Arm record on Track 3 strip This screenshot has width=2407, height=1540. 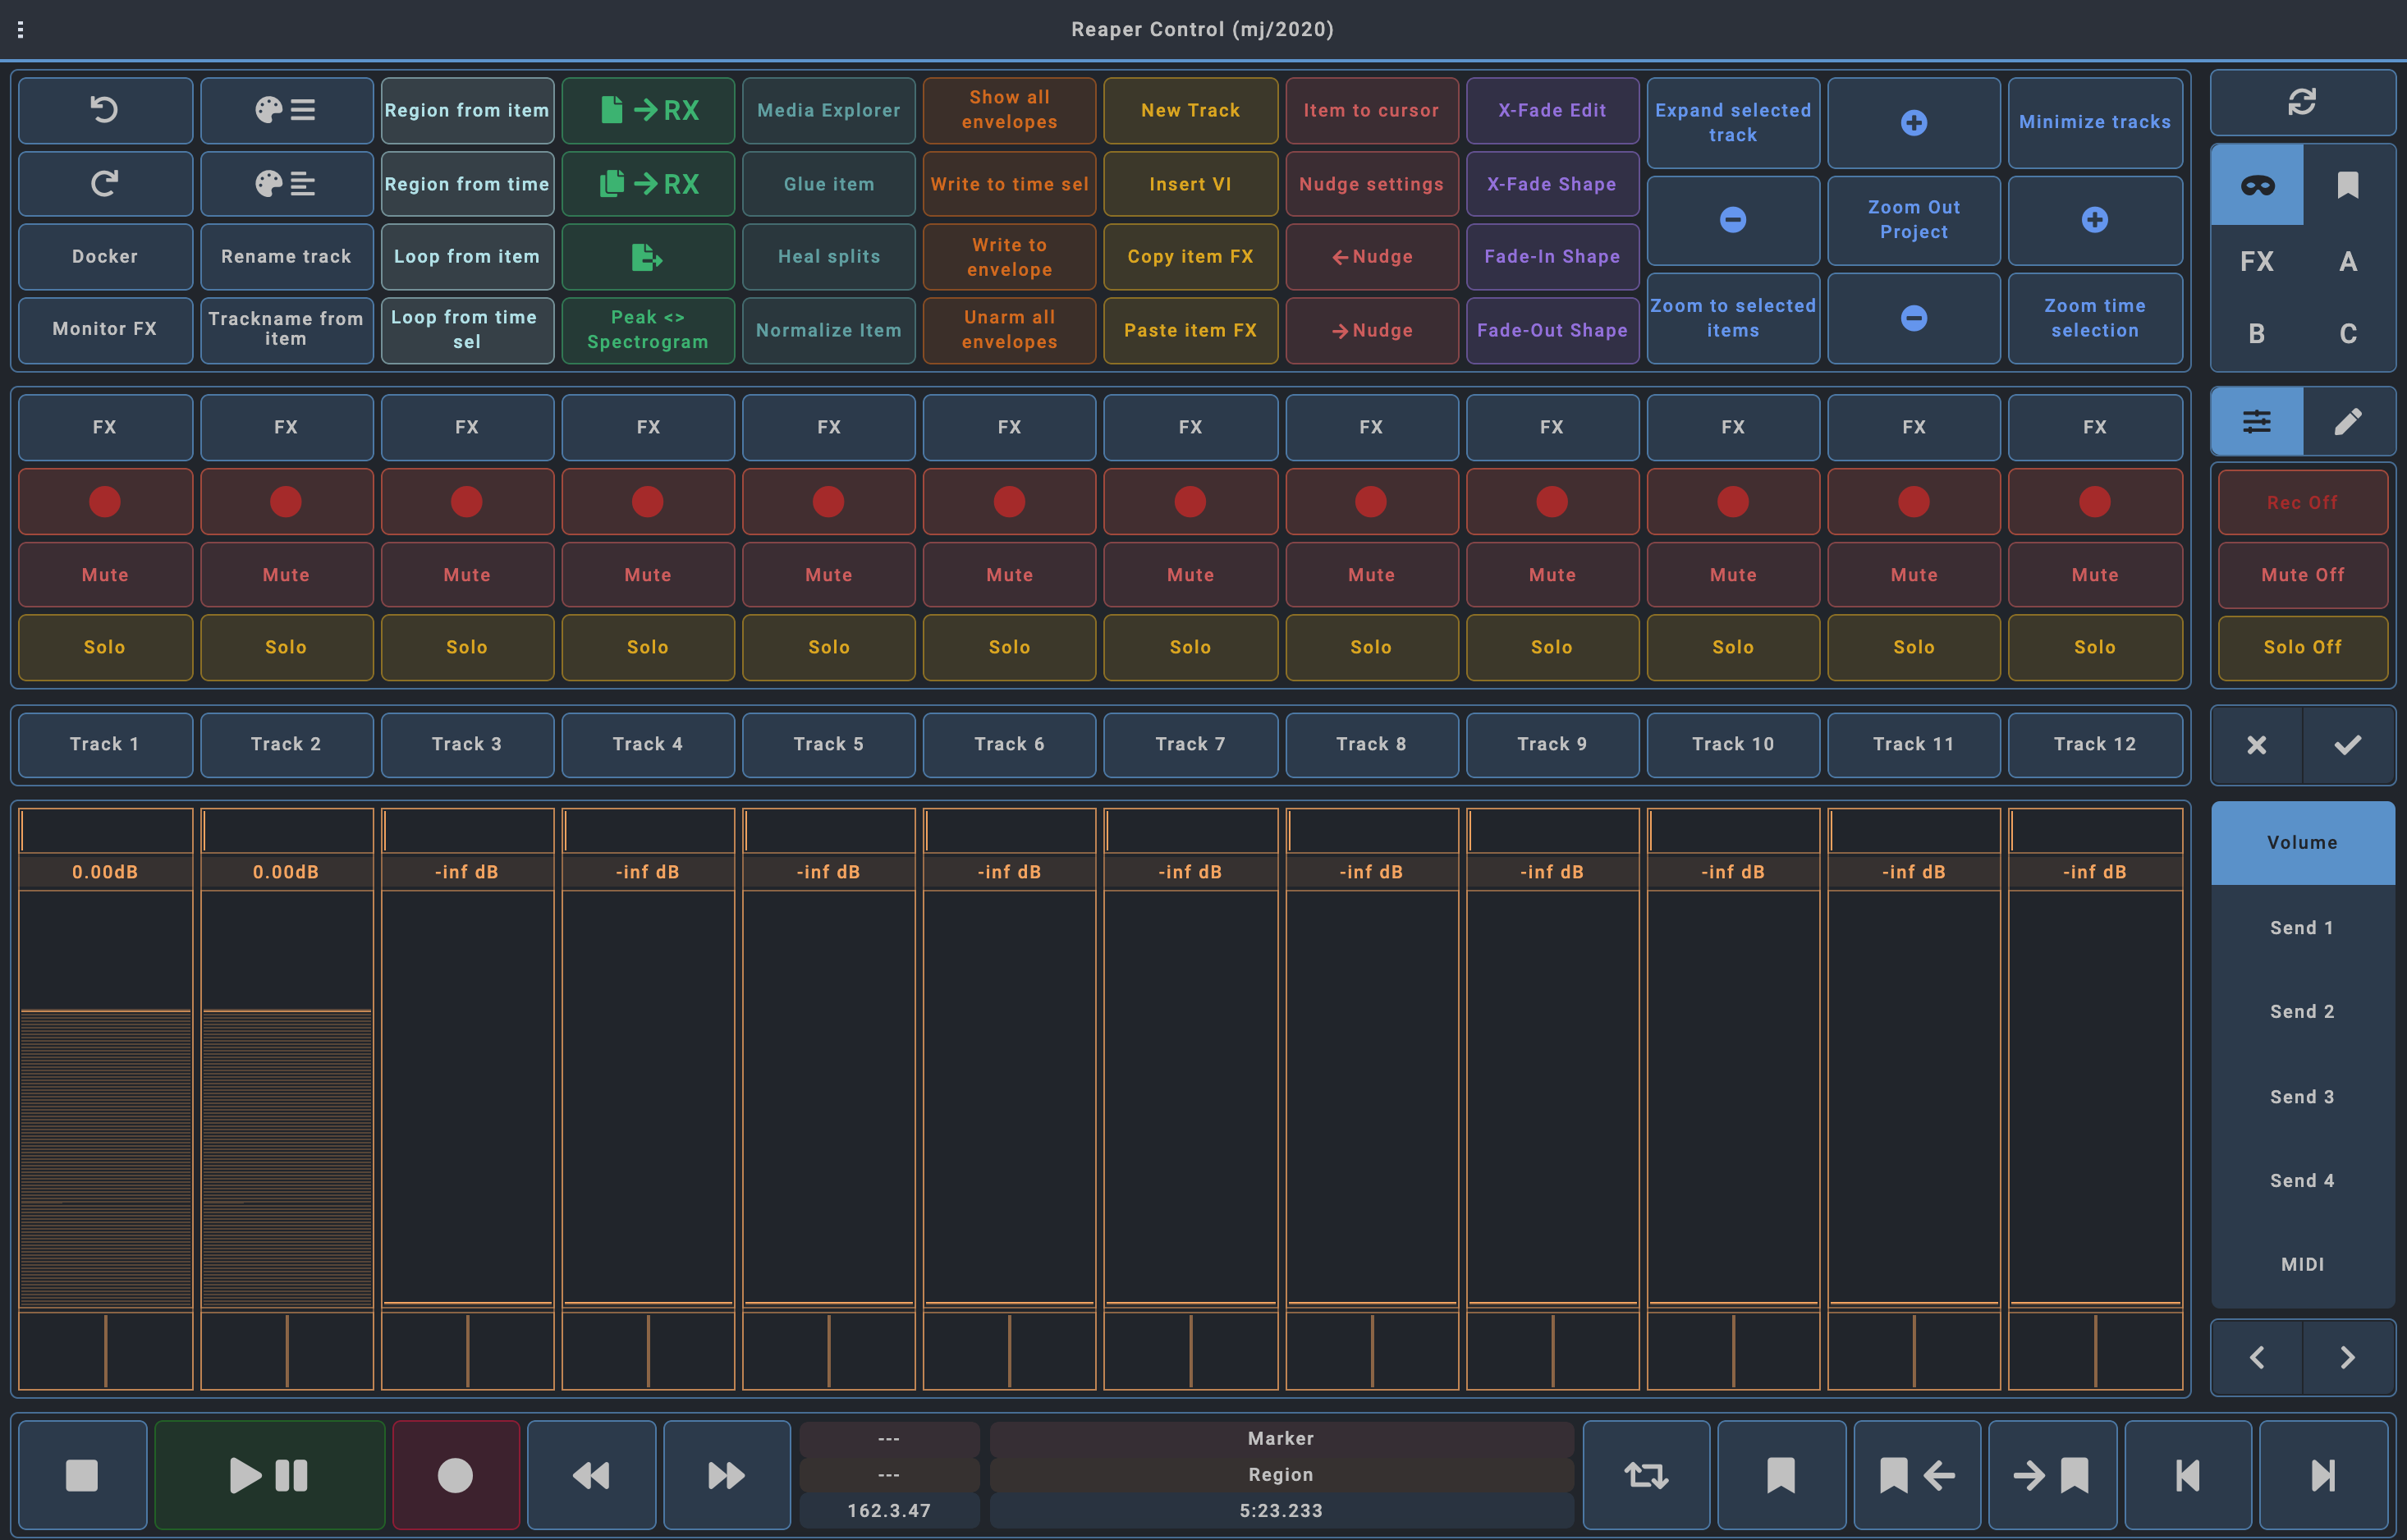click(467, 501)
